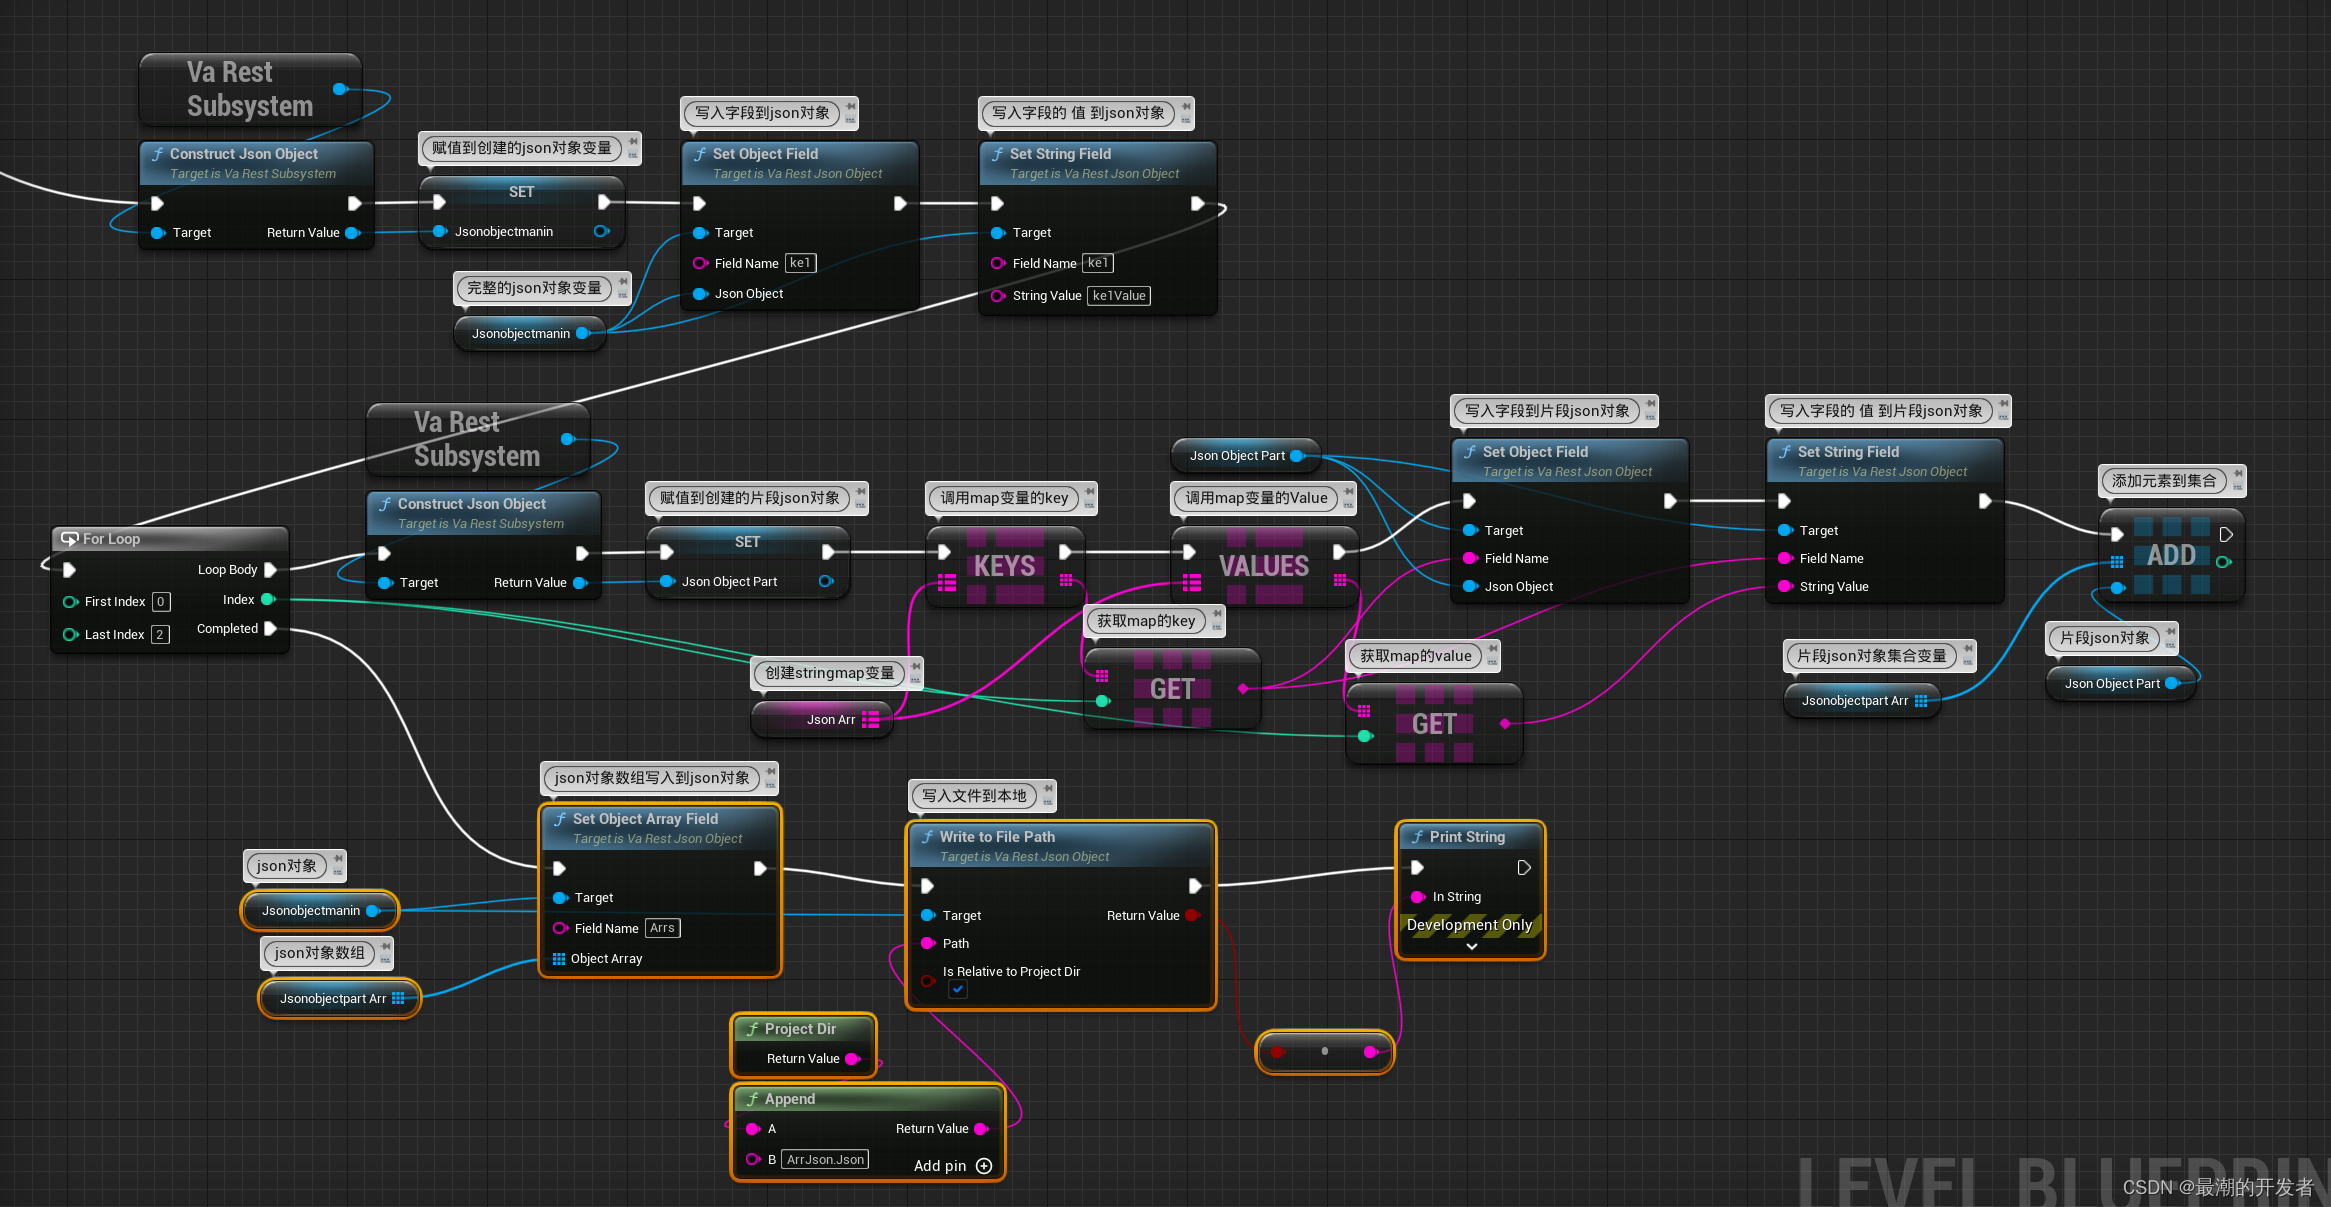Viewport: 2331px width, 1207px height.
Task: Select the VALUES map node
Action: (x=1264, y=566)
